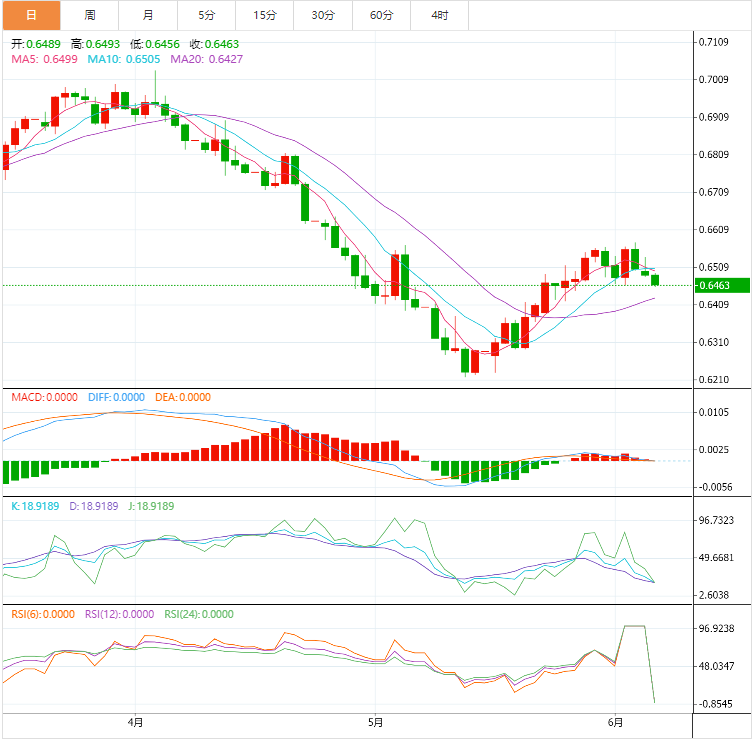Image resolution: width=753 pixels, height=744 pixels.
Task: Click the 5月 date axis marker
Action: (376, 722)
